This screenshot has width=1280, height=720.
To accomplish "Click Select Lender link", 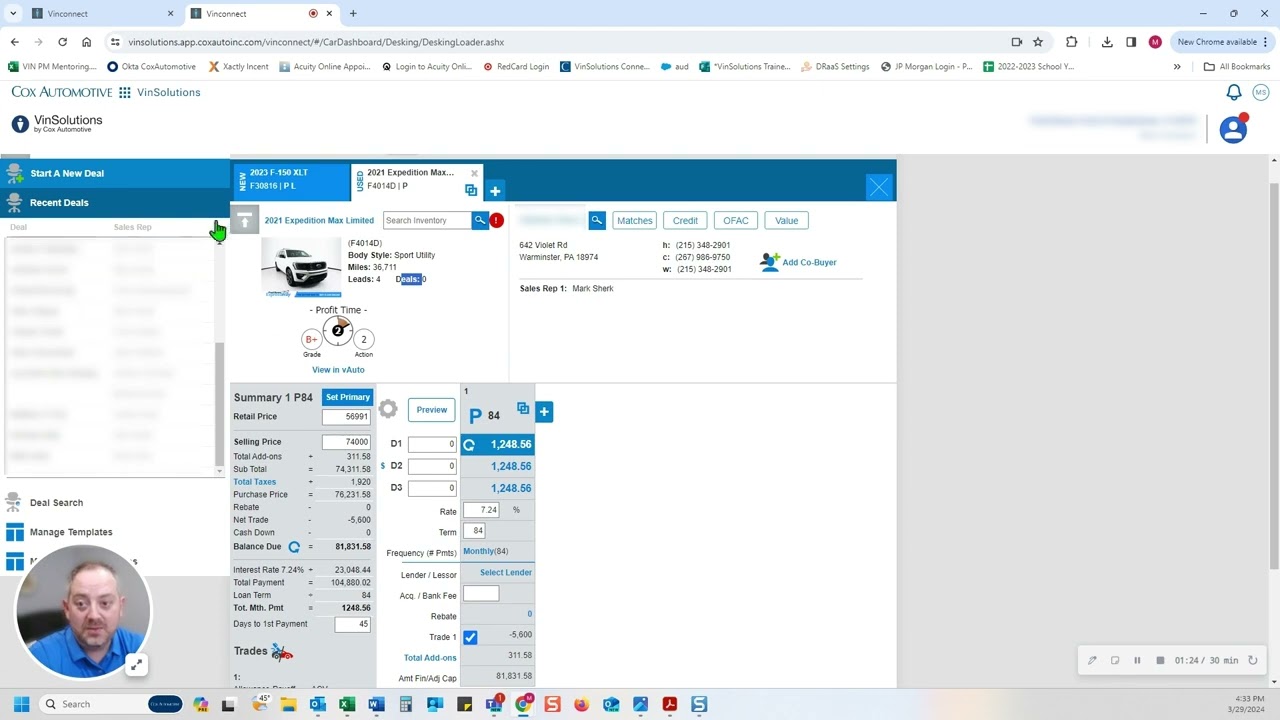I will click(x=506, y=573).
